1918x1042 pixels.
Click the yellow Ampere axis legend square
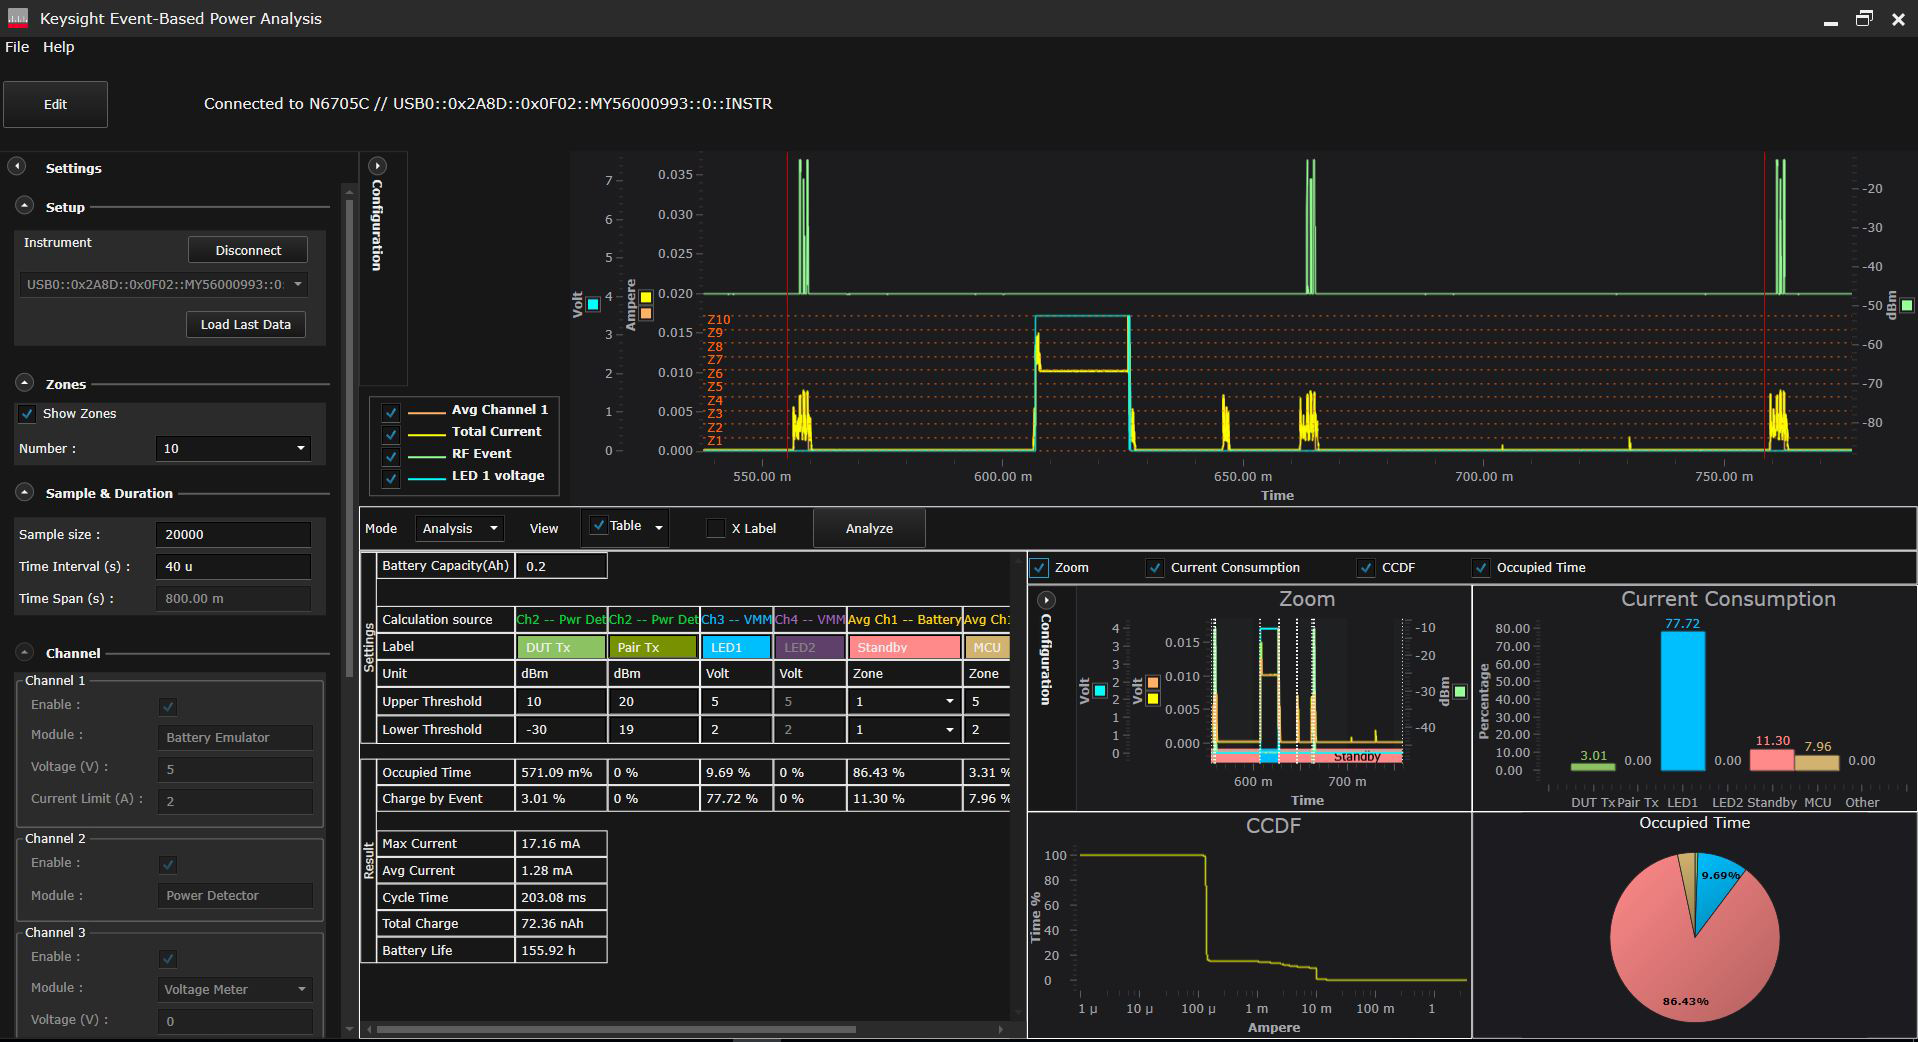click(x=645, y=296)
